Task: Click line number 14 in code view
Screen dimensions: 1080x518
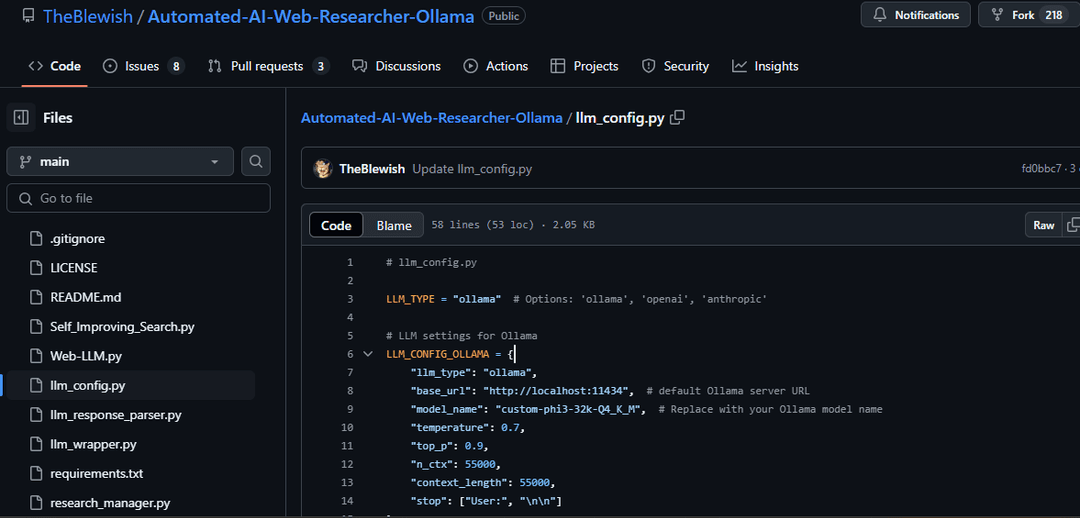Action: pos(347,501)
